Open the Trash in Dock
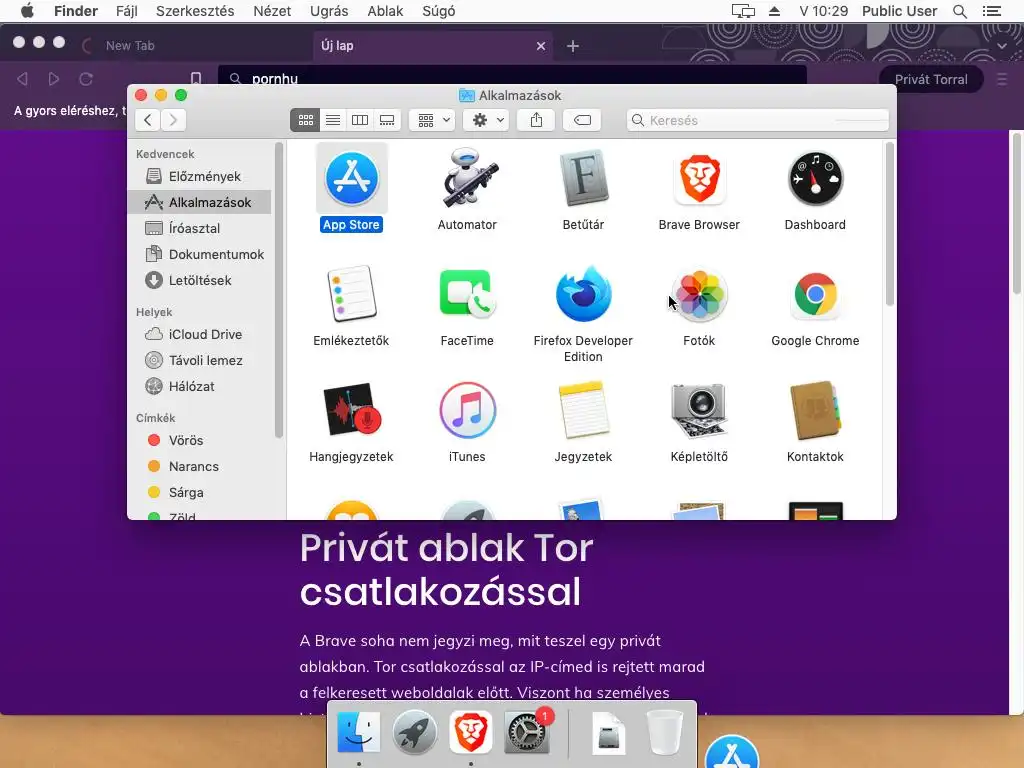 pyautogui.click(x=664, y=732)
